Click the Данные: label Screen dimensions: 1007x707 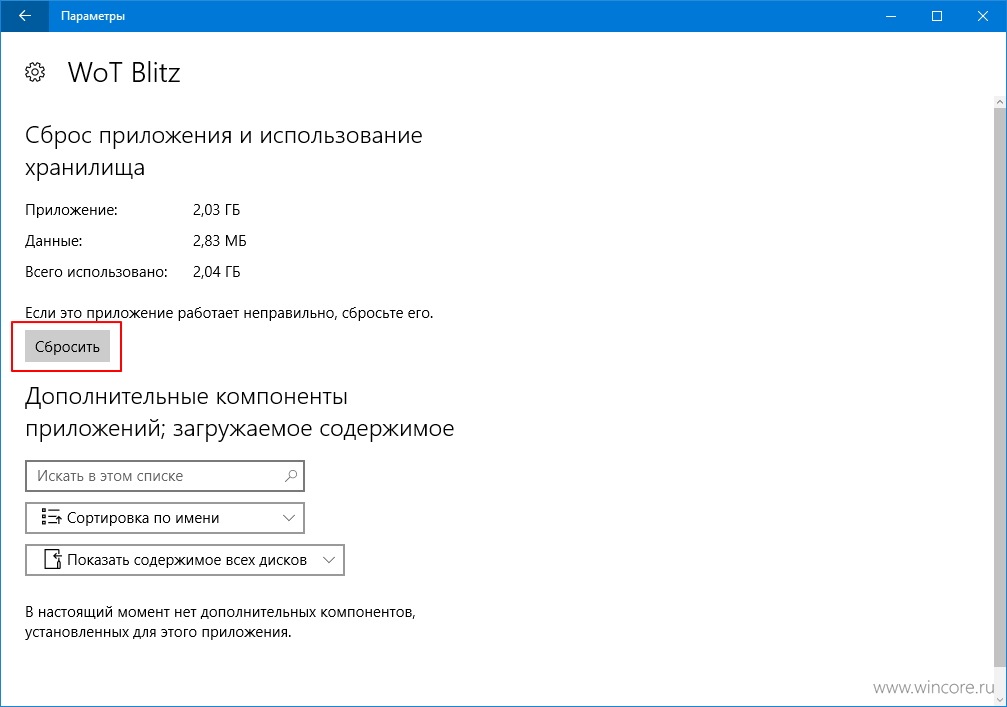[x=54, y=241]
